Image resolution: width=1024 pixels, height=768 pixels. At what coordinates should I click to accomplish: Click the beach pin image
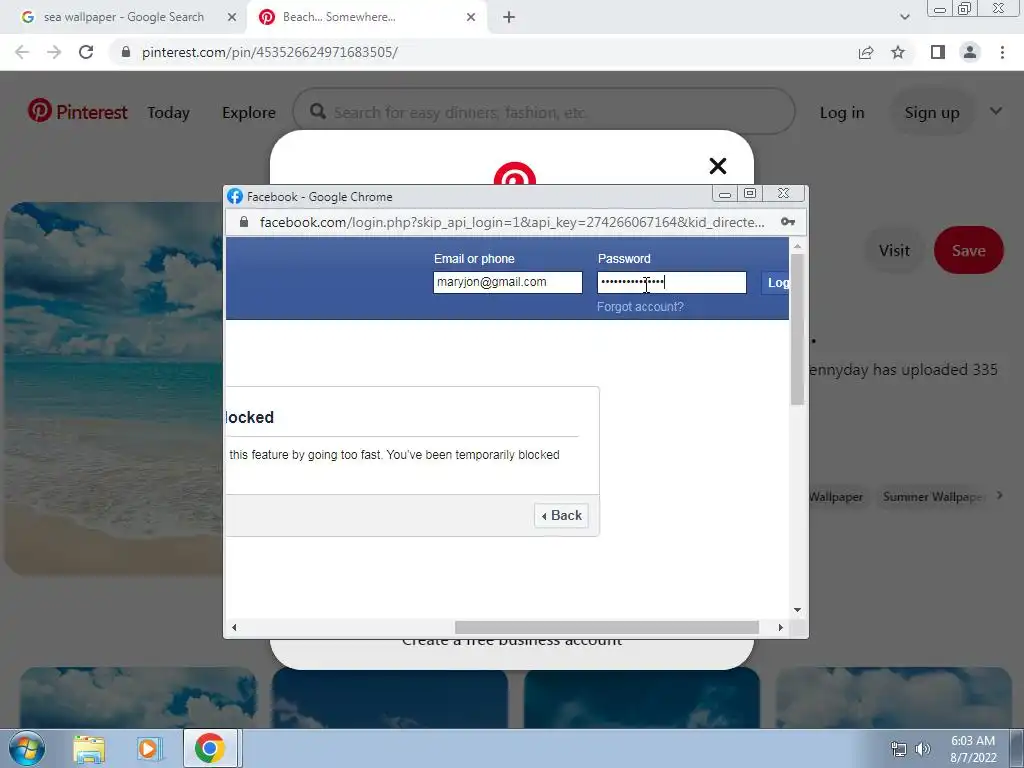[114, 389]
